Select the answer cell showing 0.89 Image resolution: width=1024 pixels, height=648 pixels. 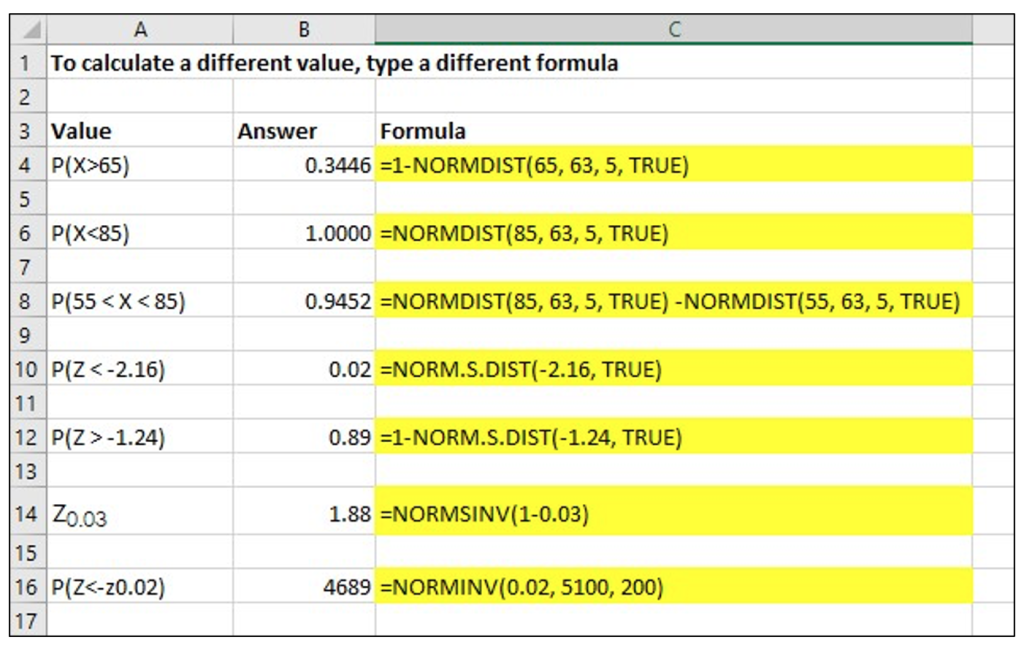(304, 438)
